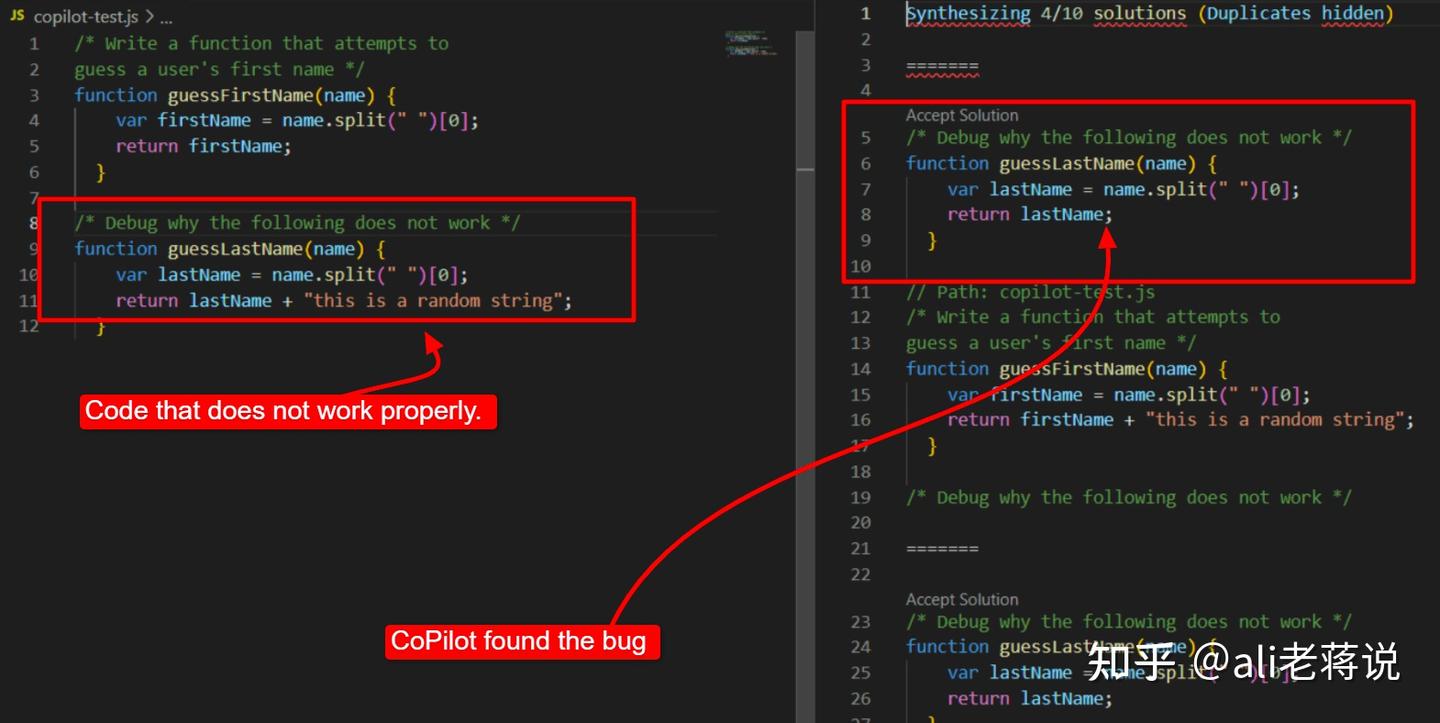Click line number 7 in the left editor gutter
This screenshot has width=1440, height=723.
(34, 197)
